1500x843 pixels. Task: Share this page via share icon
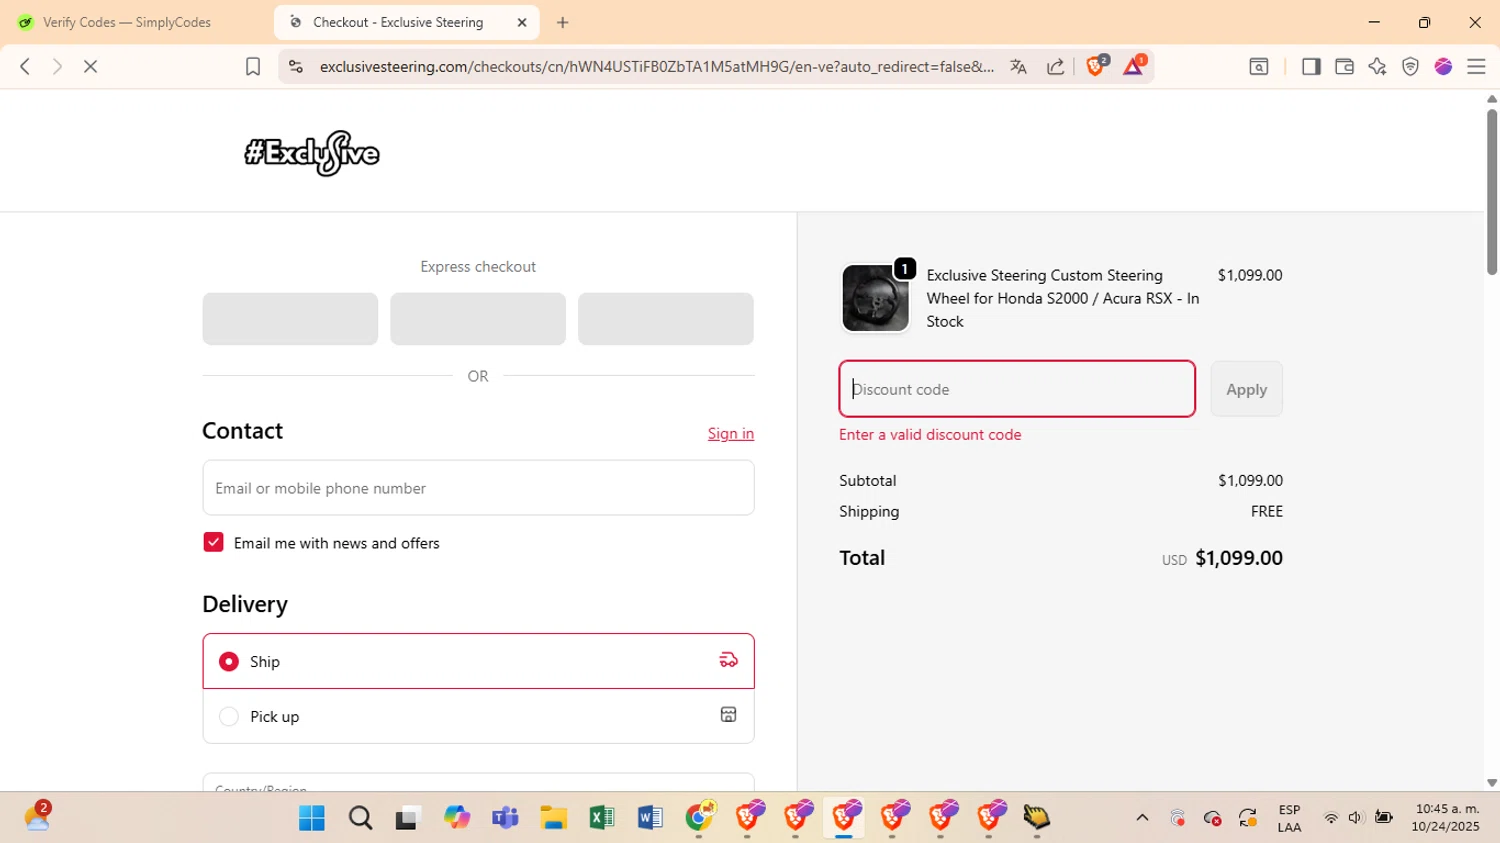[x=1055, y=66]
